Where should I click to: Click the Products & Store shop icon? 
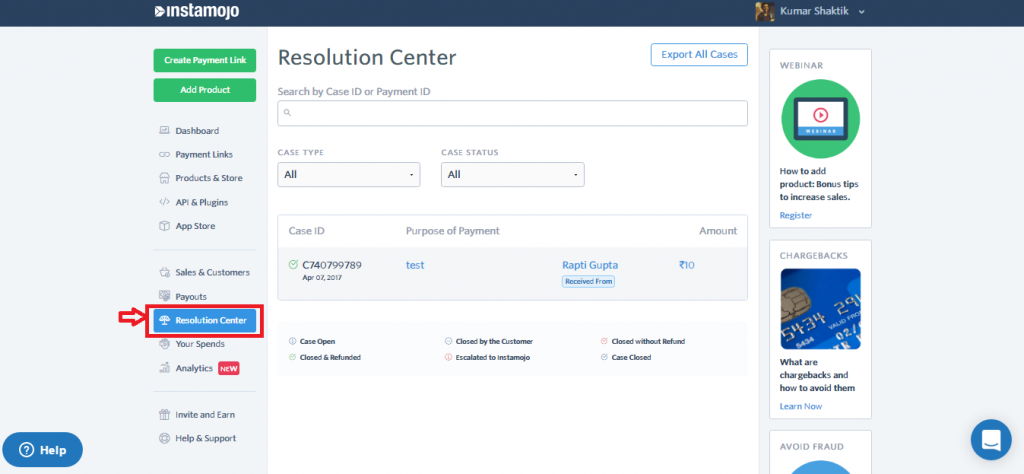point(164,178)
